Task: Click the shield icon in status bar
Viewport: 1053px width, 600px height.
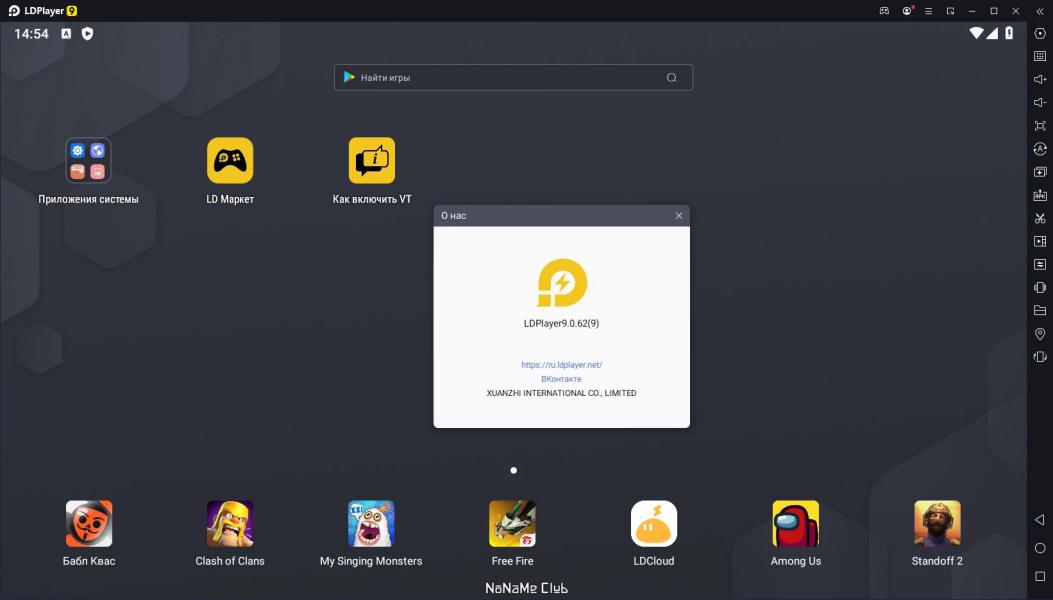Action: pyautogui.click(x=87, y=34)
